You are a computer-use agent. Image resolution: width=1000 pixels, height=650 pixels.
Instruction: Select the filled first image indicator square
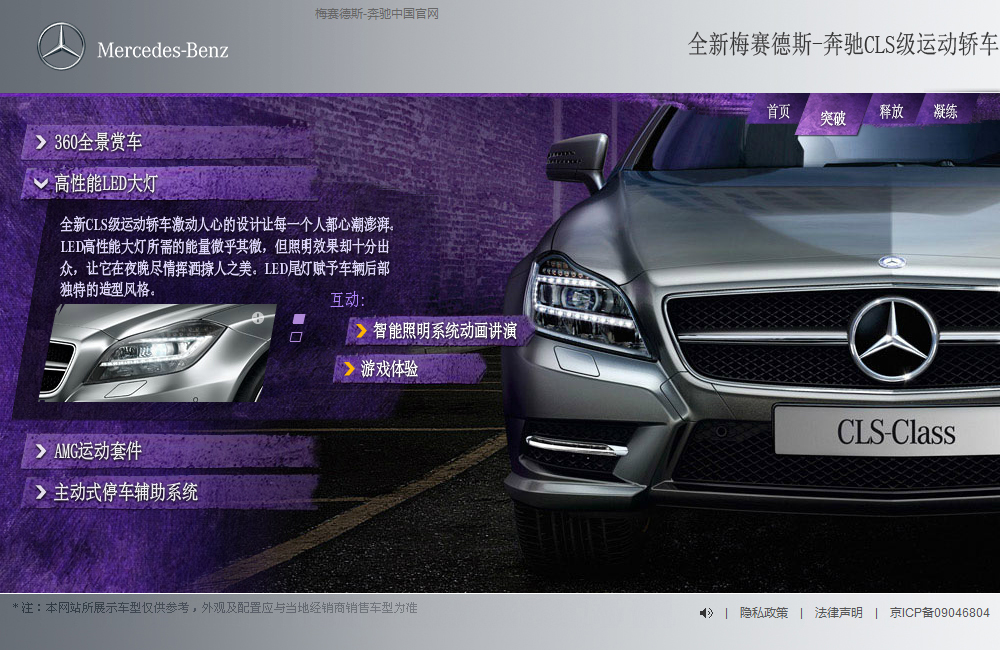pyautogui.click(x=298, y=319)
